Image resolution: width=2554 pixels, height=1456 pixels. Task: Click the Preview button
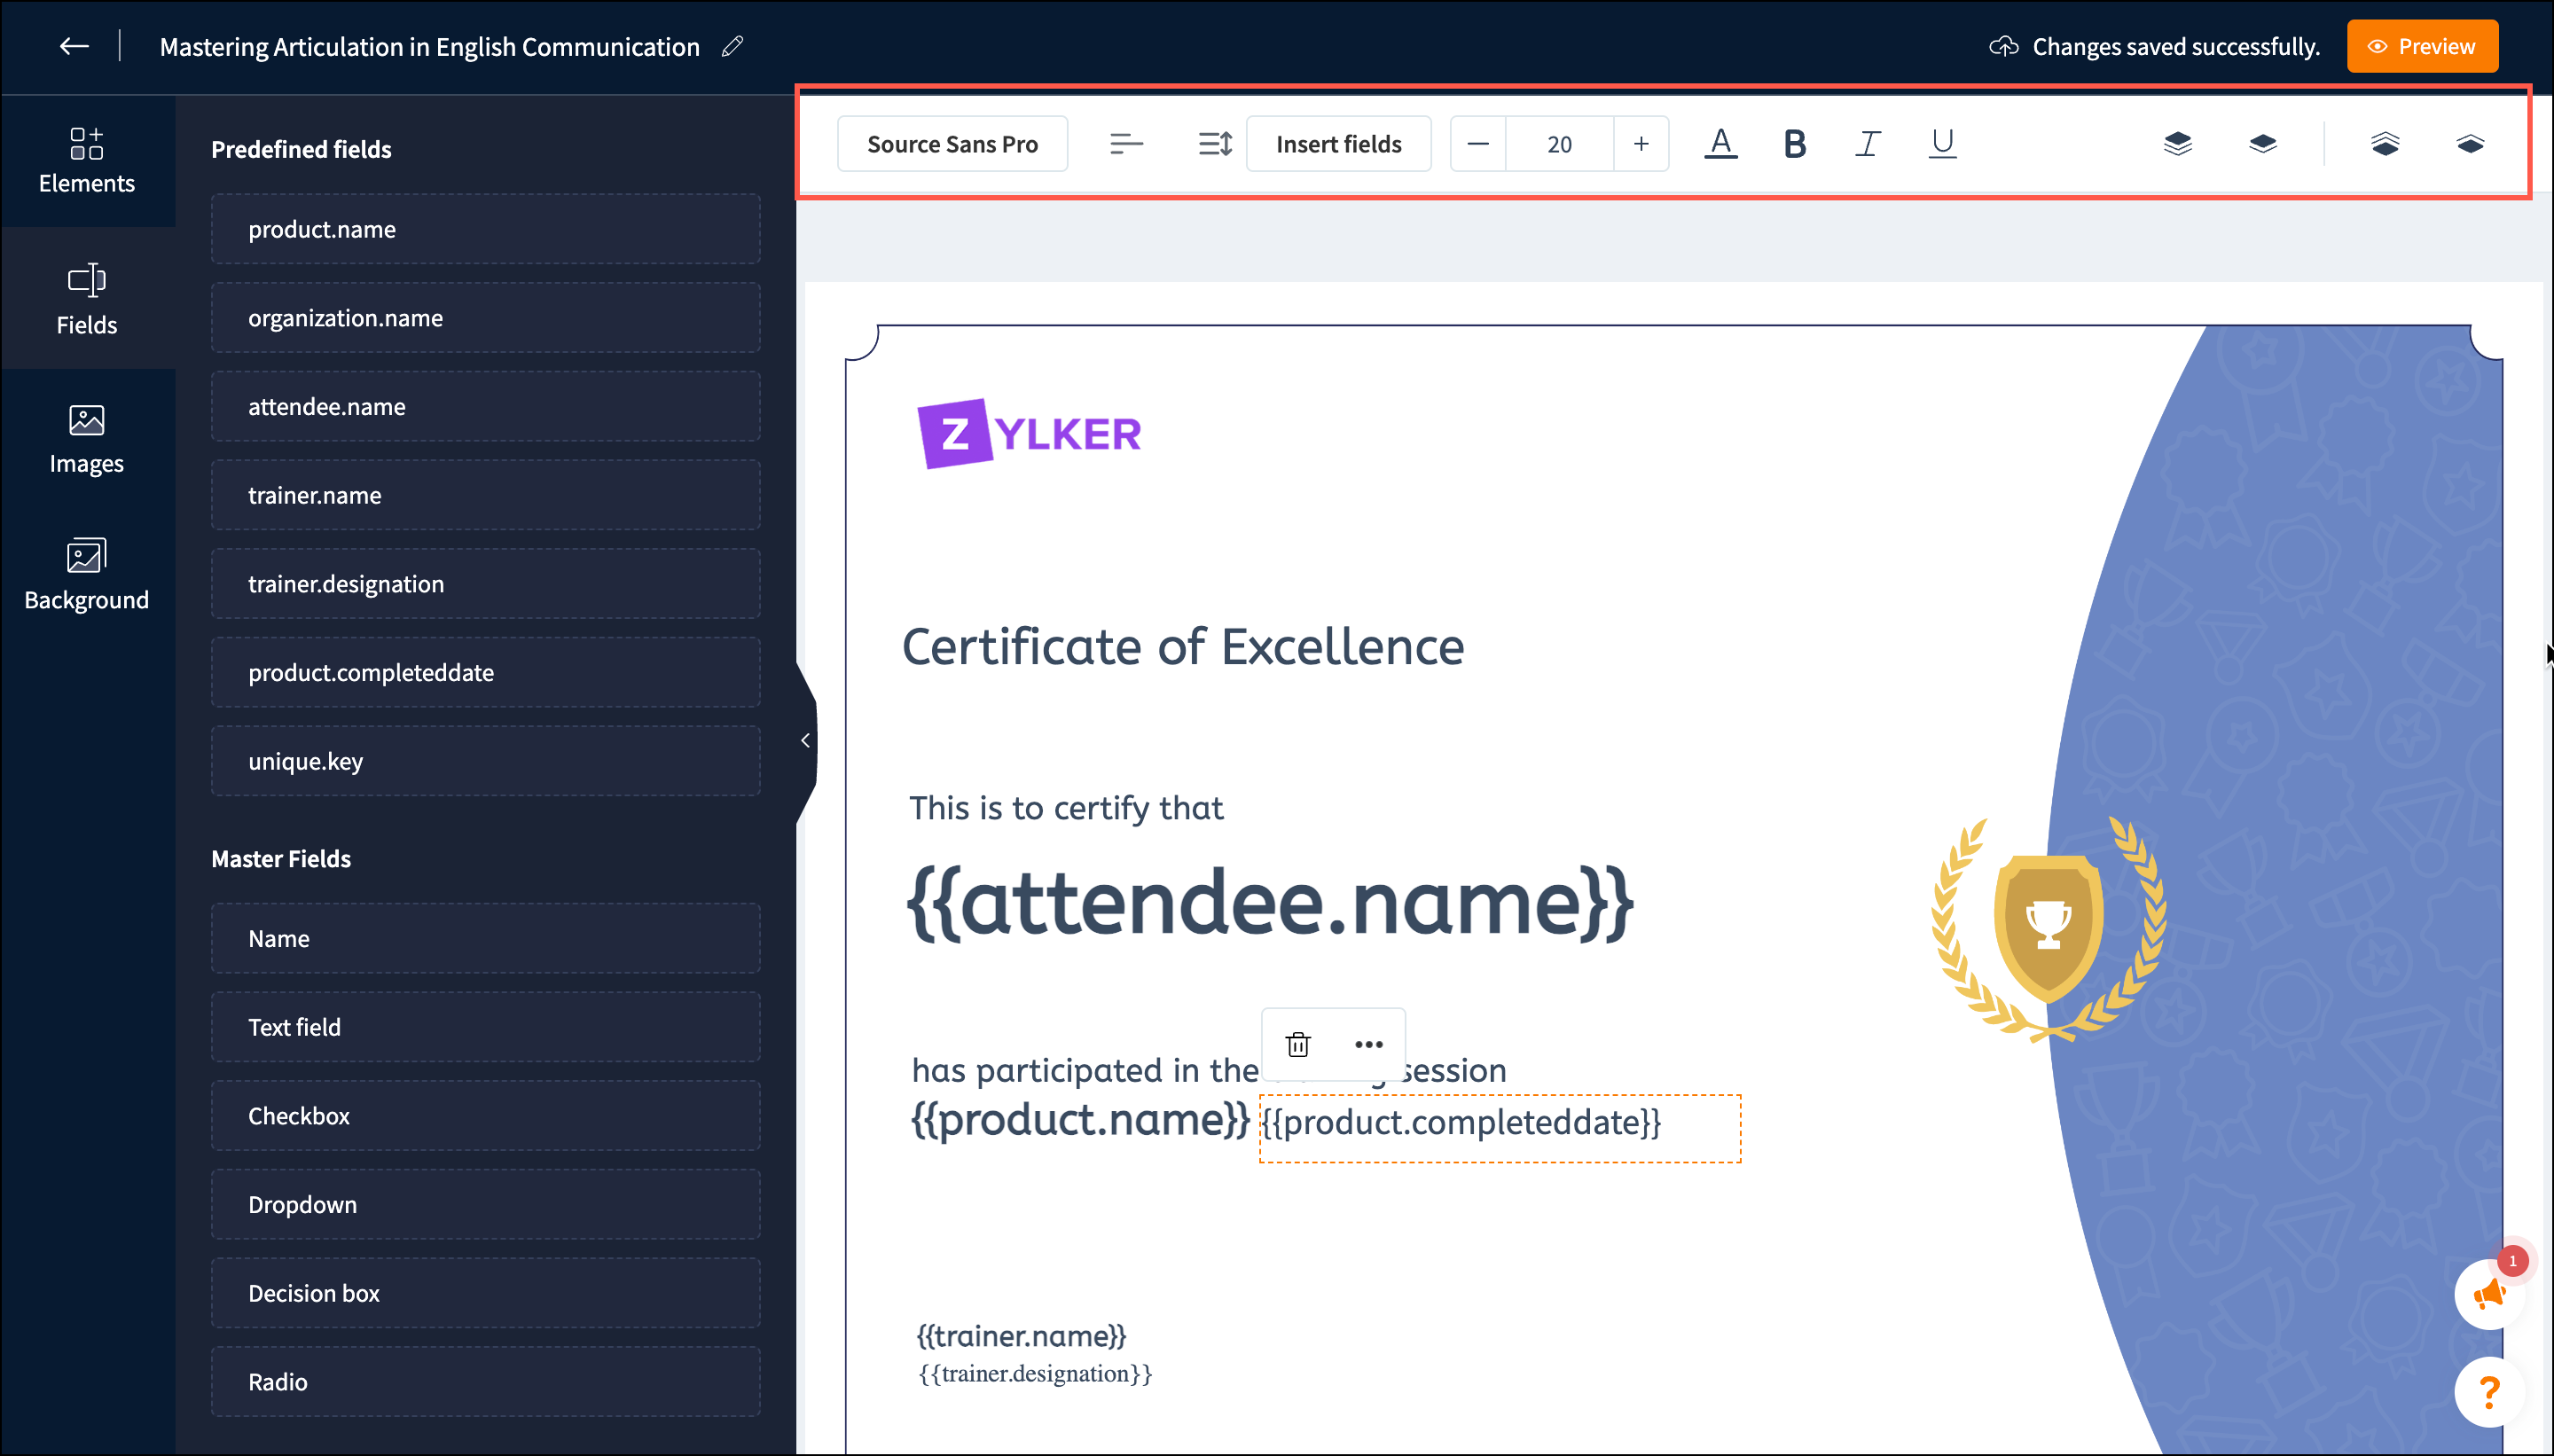pos(2421,46)
